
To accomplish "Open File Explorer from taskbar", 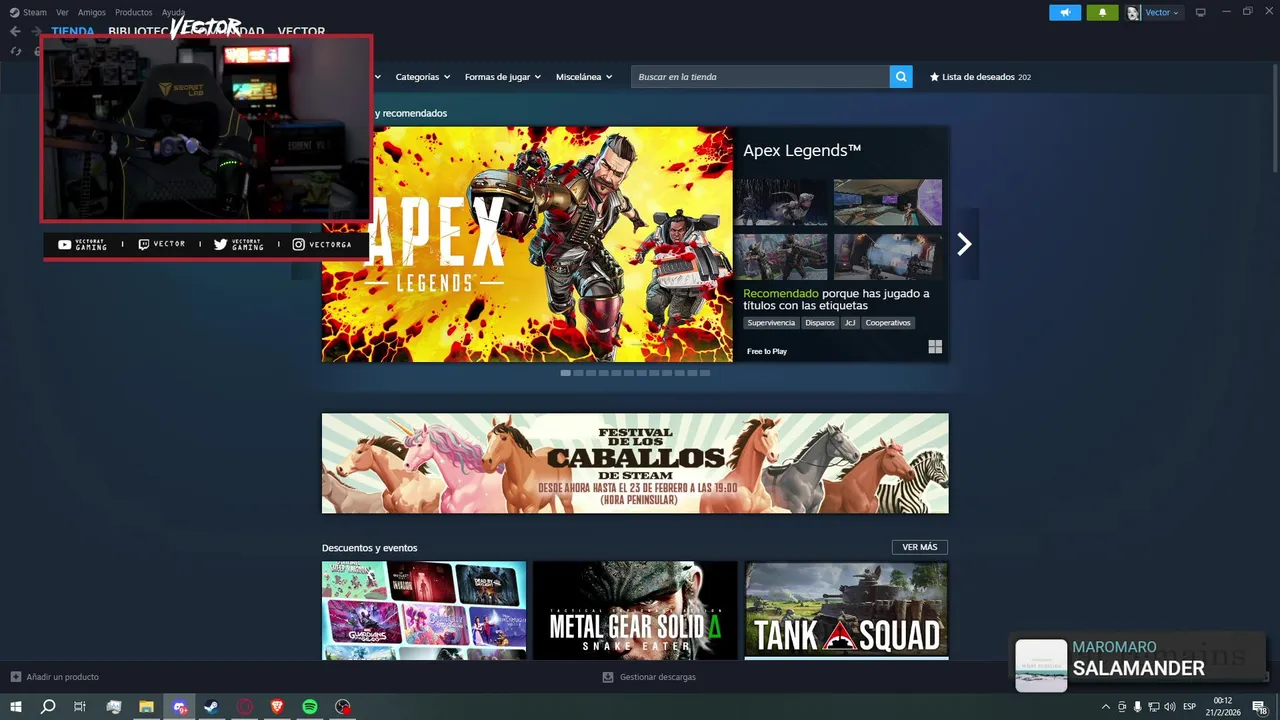I will [146, 707].
